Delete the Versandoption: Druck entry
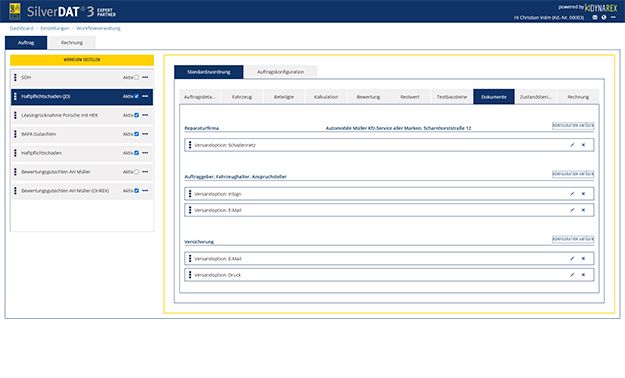Screen dimensions: 625x378 point(583,275)
